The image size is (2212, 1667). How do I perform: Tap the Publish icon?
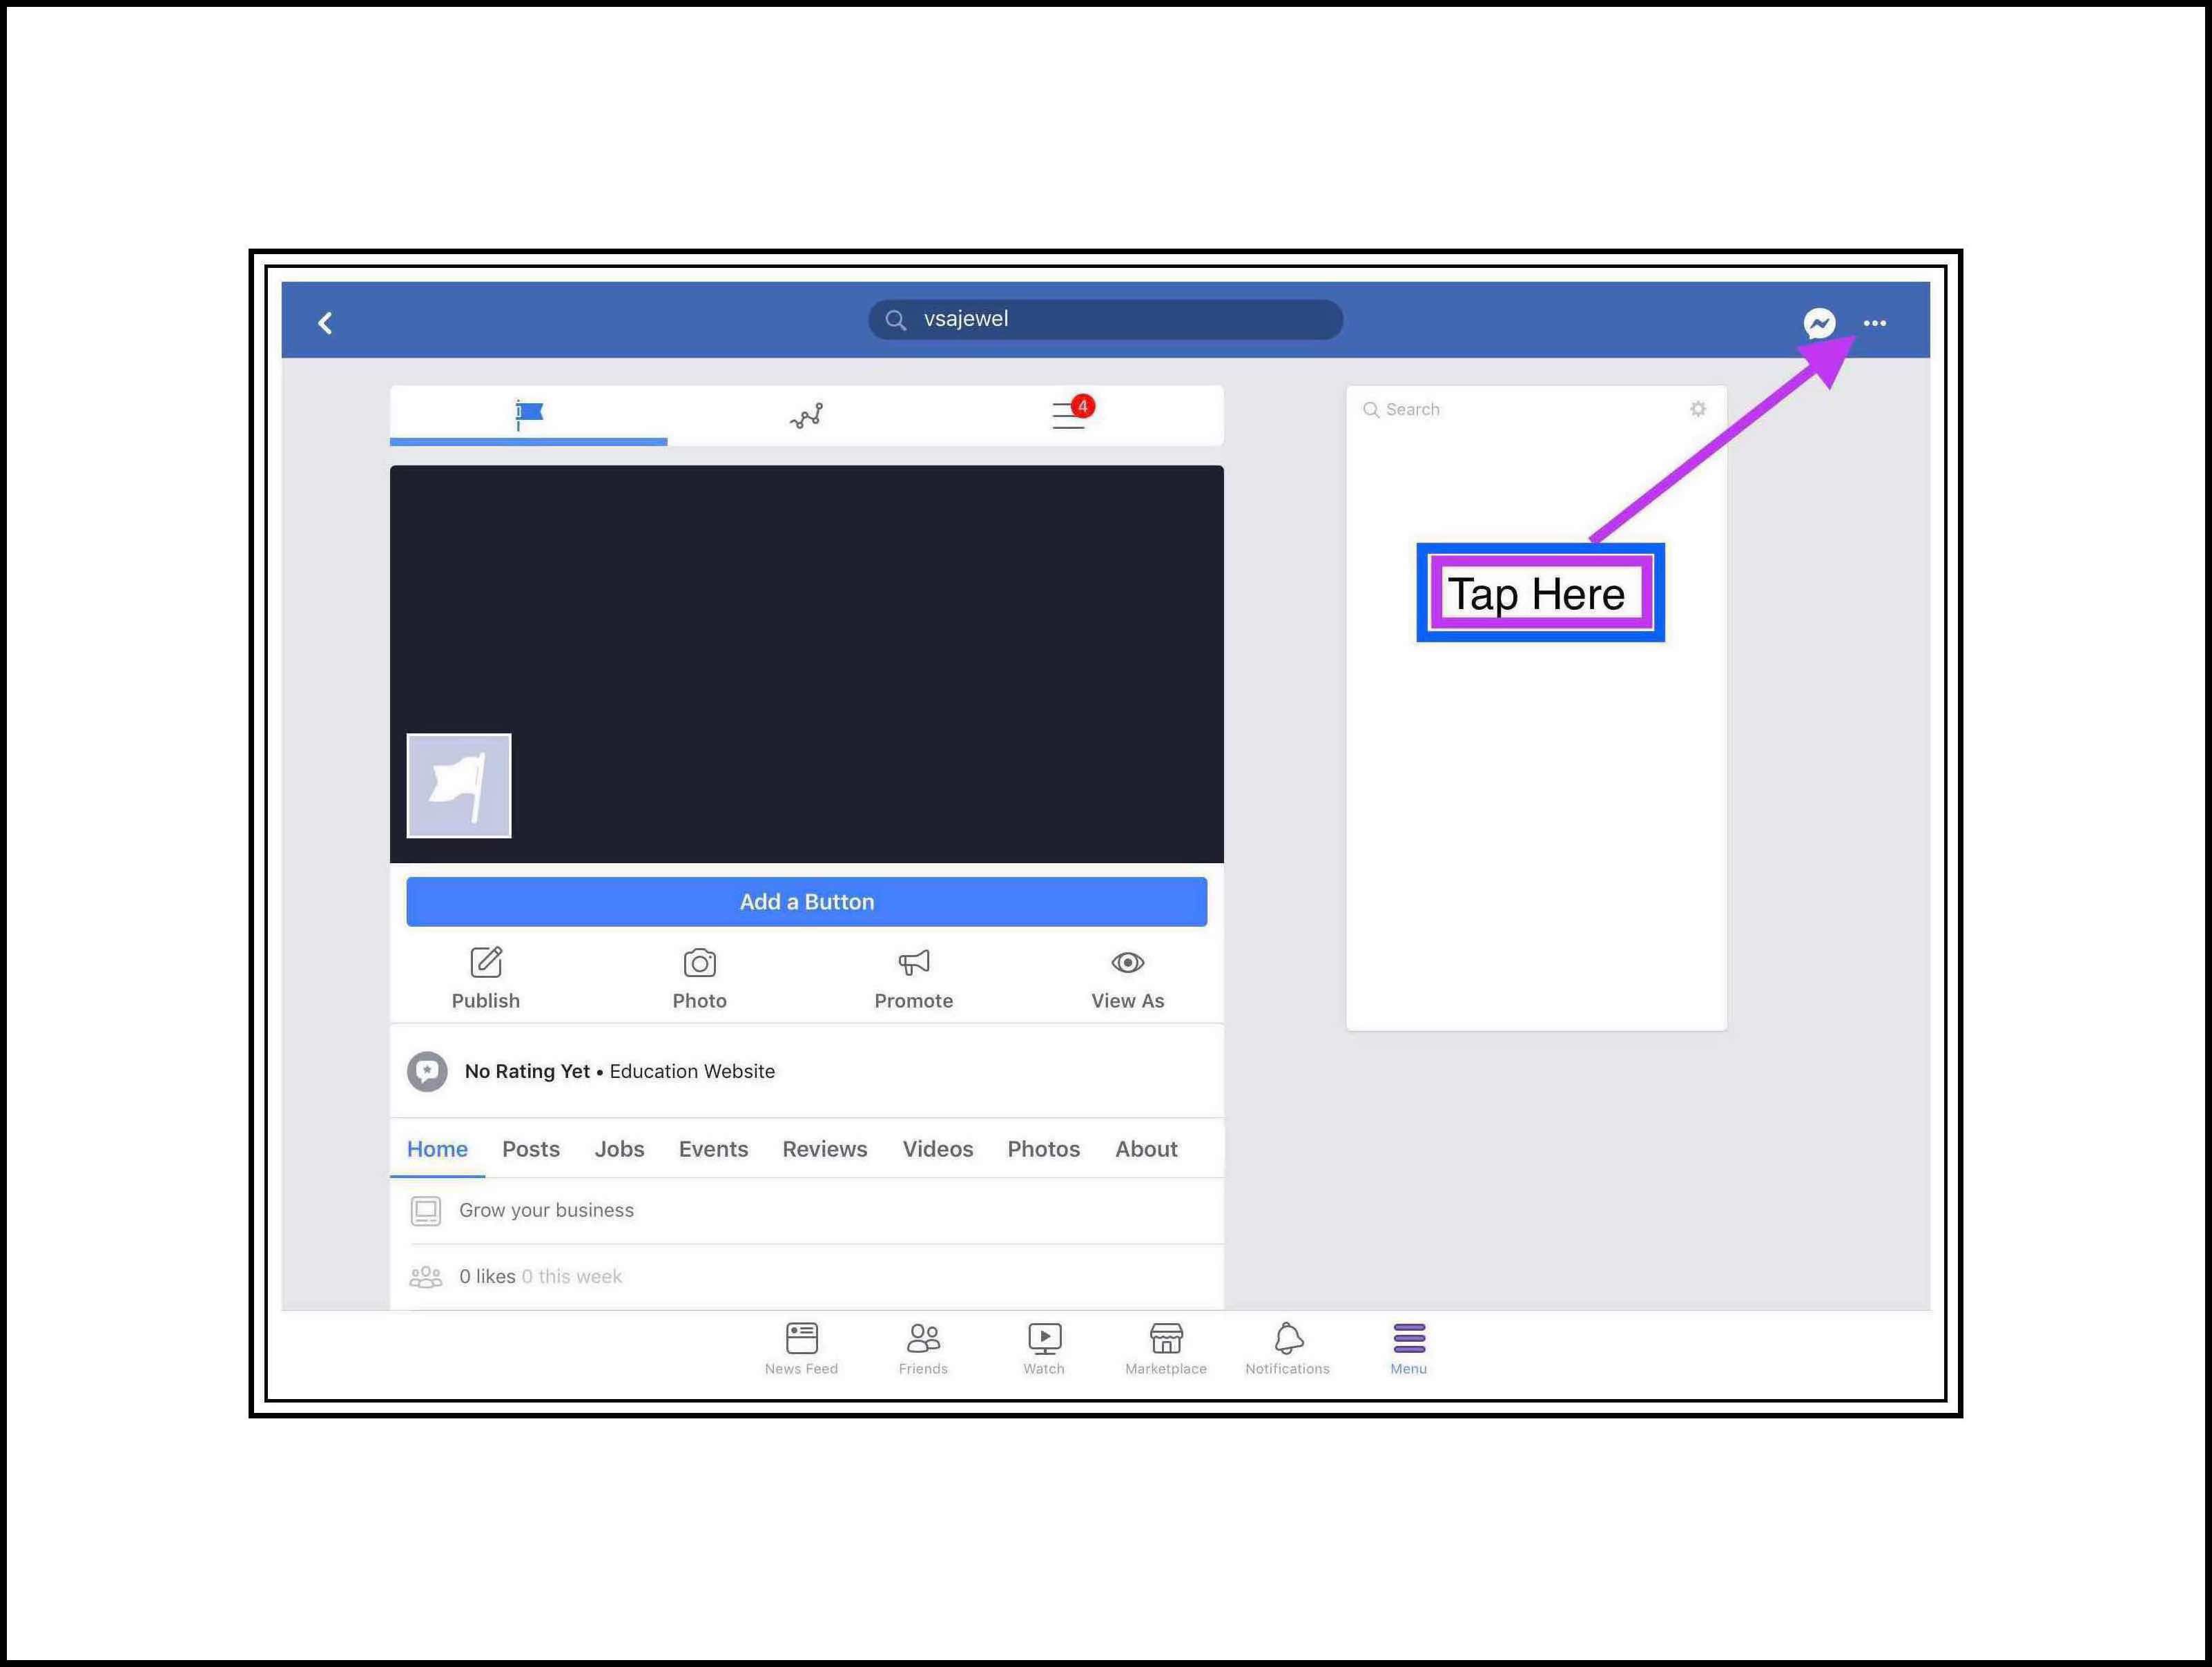coord(486,963)
